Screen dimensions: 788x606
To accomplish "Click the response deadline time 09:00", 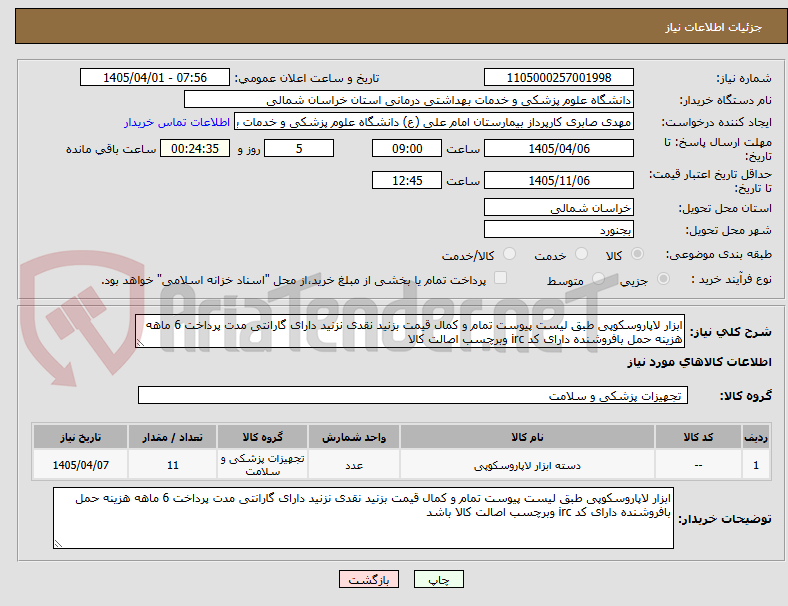I will tap(407, 148).
